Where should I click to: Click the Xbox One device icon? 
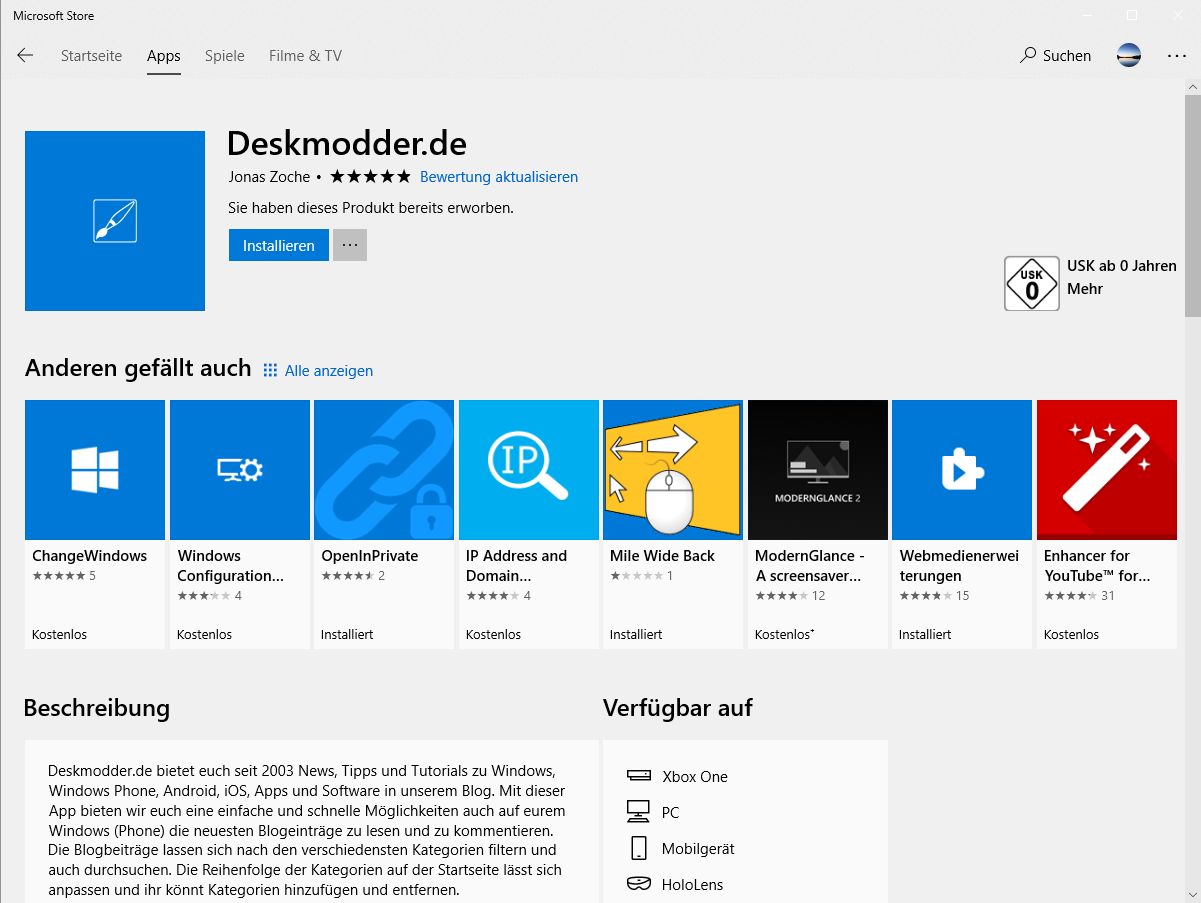click(x=638, y=776)
